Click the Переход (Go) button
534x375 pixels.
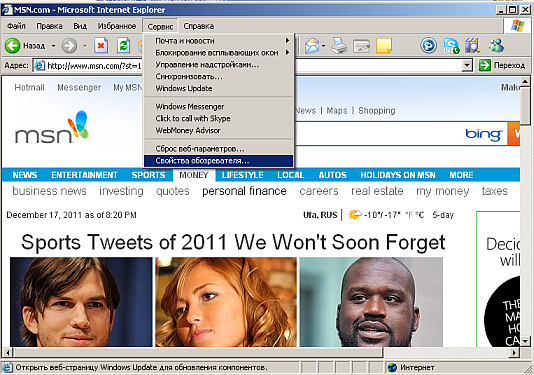tap(502, 65)
